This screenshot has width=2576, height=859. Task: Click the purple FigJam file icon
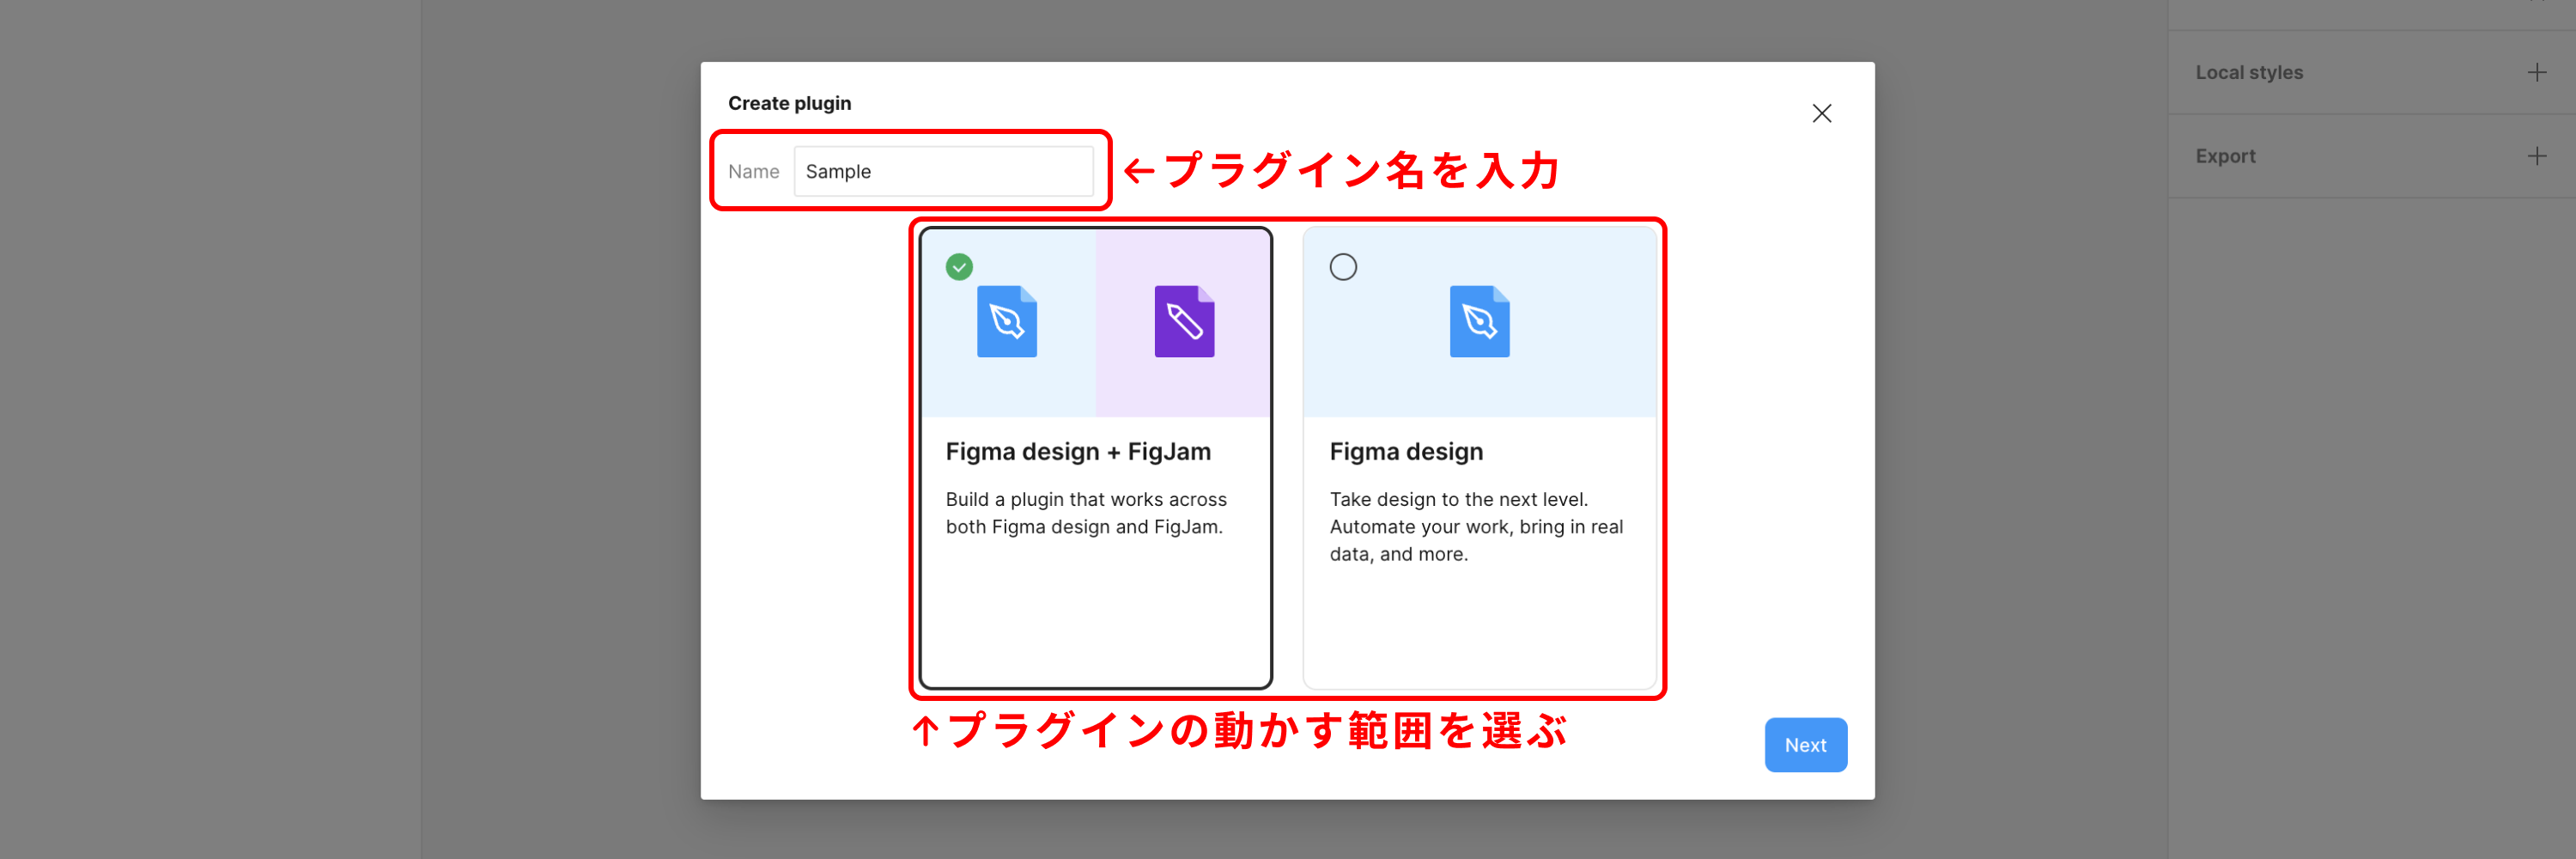(1184, 321)
